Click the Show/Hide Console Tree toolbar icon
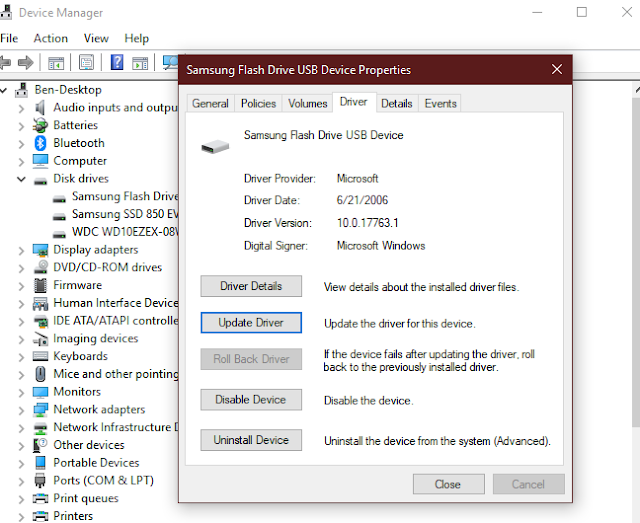 tap(56, 63)
